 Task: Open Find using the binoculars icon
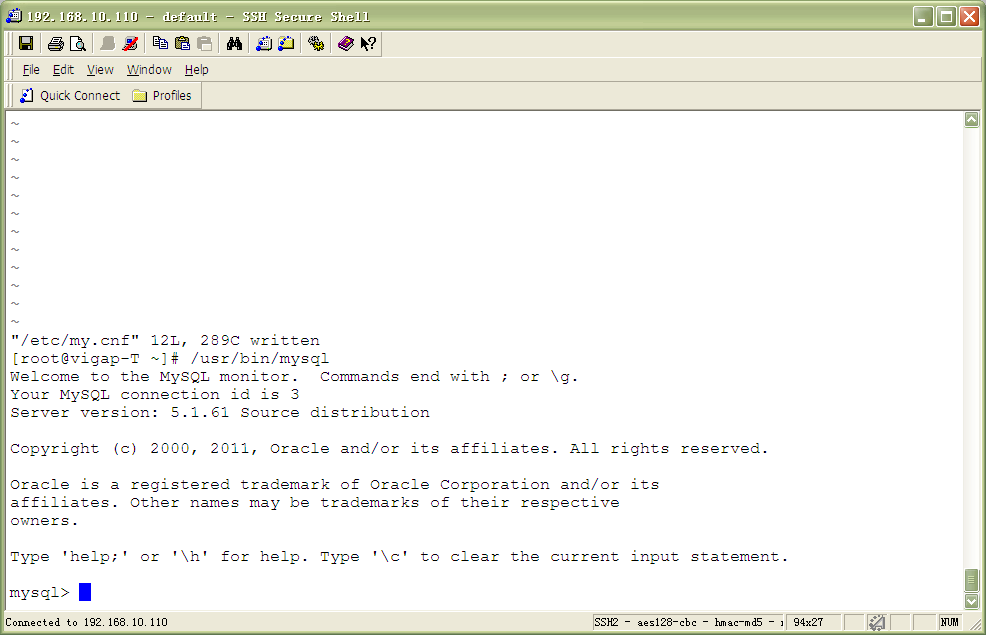pyautogui.click(x=234, y=43)
